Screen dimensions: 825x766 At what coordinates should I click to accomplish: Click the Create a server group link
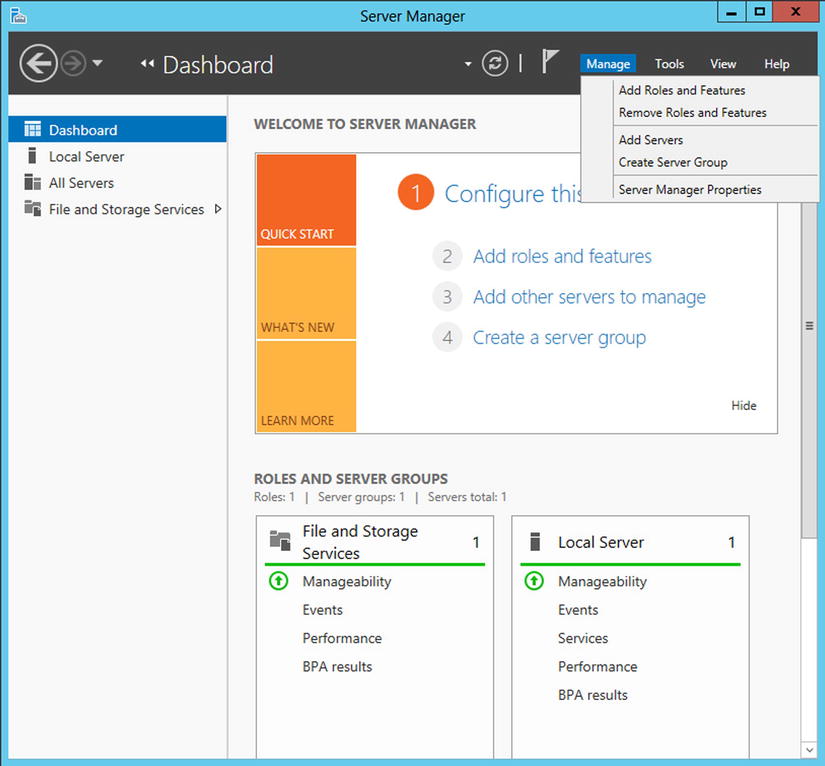[x=559, y=338]
